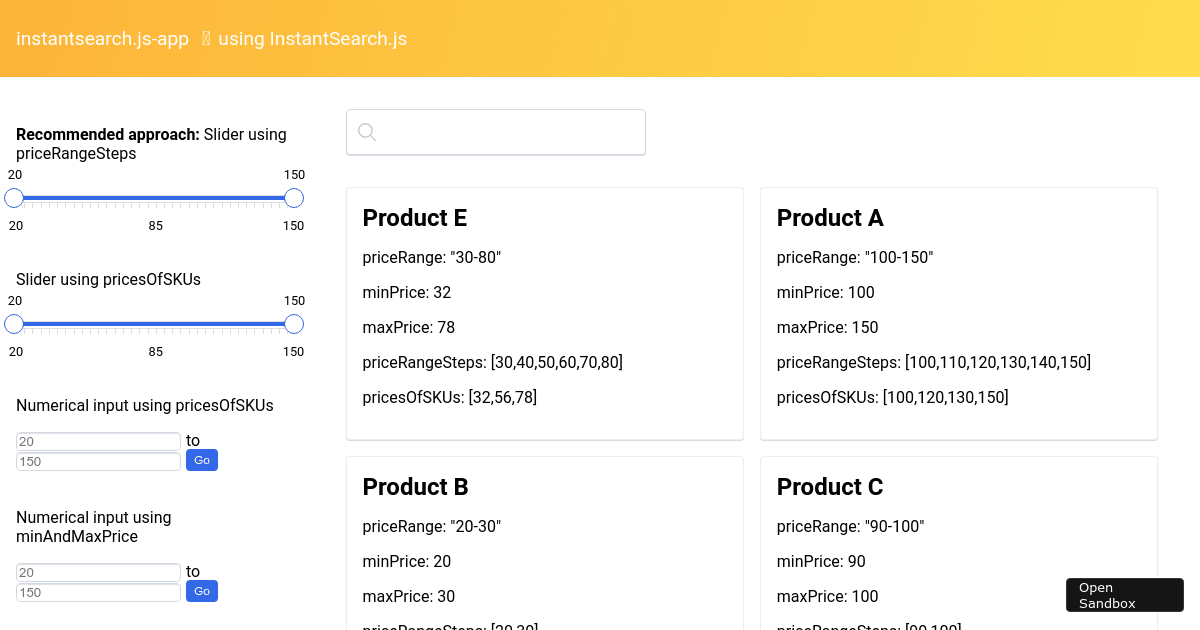Screen dimensions: 1200x630
Task: Click the 'Recommended approach' slider heading
Action: (151, 144)
